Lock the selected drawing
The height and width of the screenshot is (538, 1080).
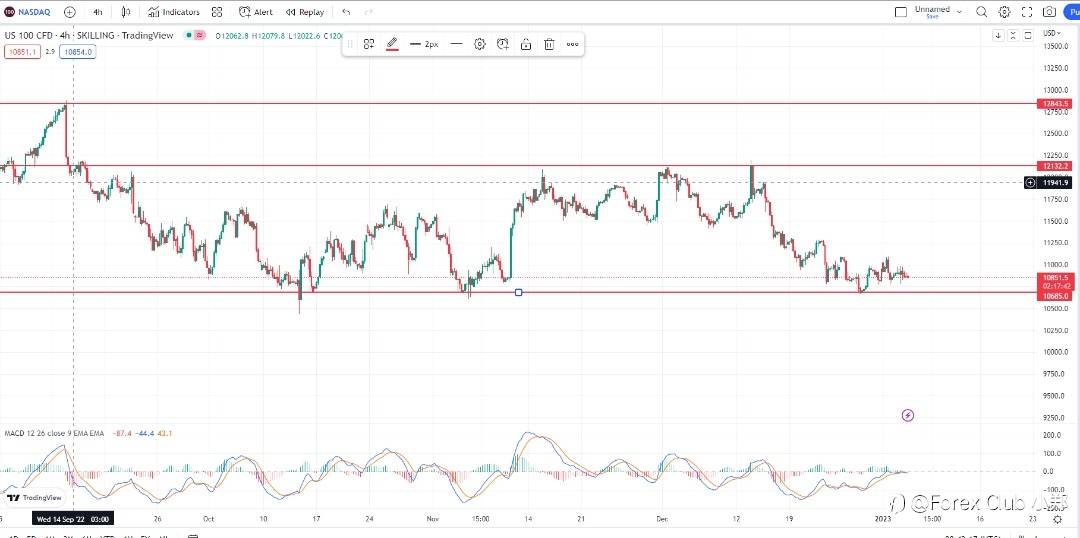tap(526, 44)
